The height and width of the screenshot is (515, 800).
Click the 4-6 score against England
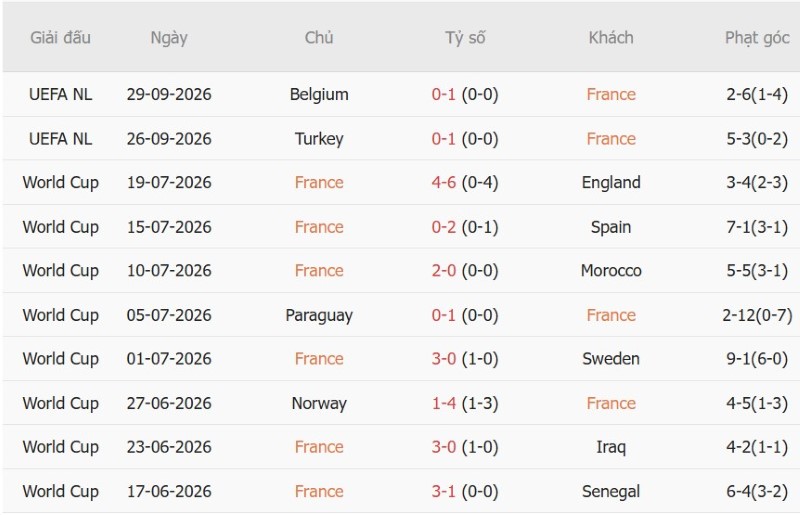[x=443, y=183]
